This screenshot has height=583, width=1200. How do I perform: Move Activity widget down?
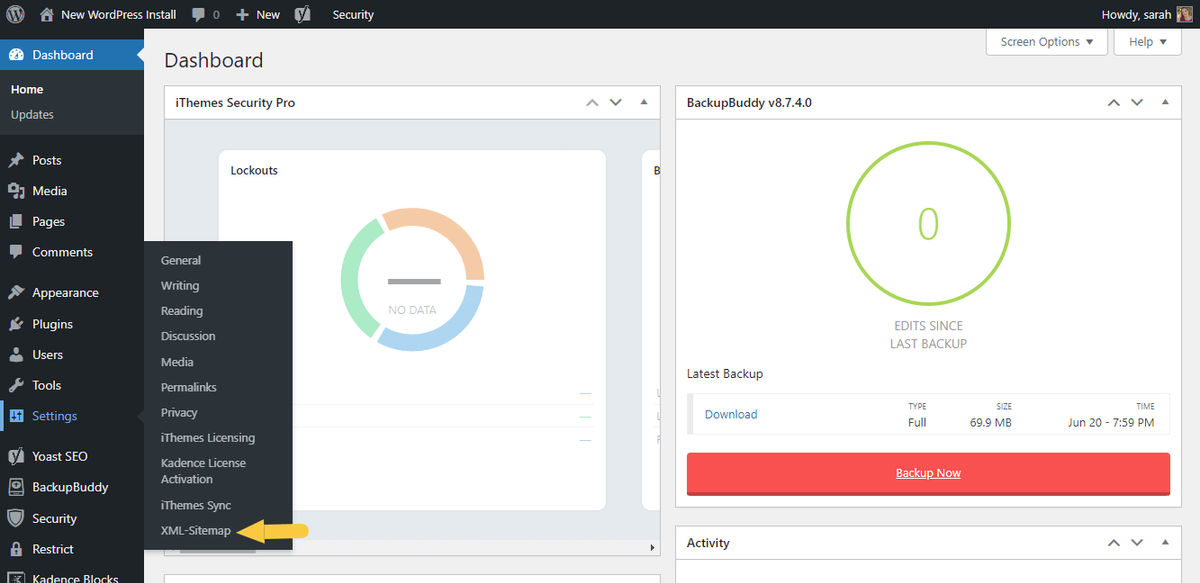point(1138,543)
